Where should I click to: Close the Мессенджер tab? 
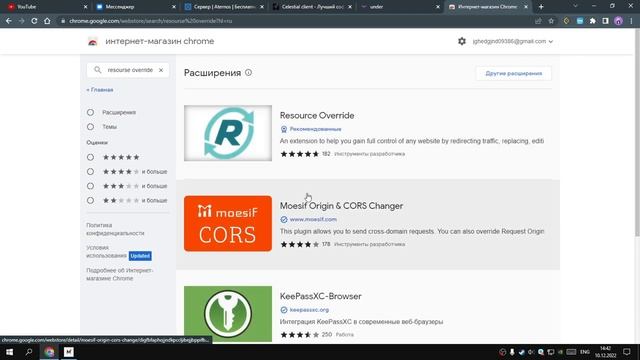click(x=174, y=7)
